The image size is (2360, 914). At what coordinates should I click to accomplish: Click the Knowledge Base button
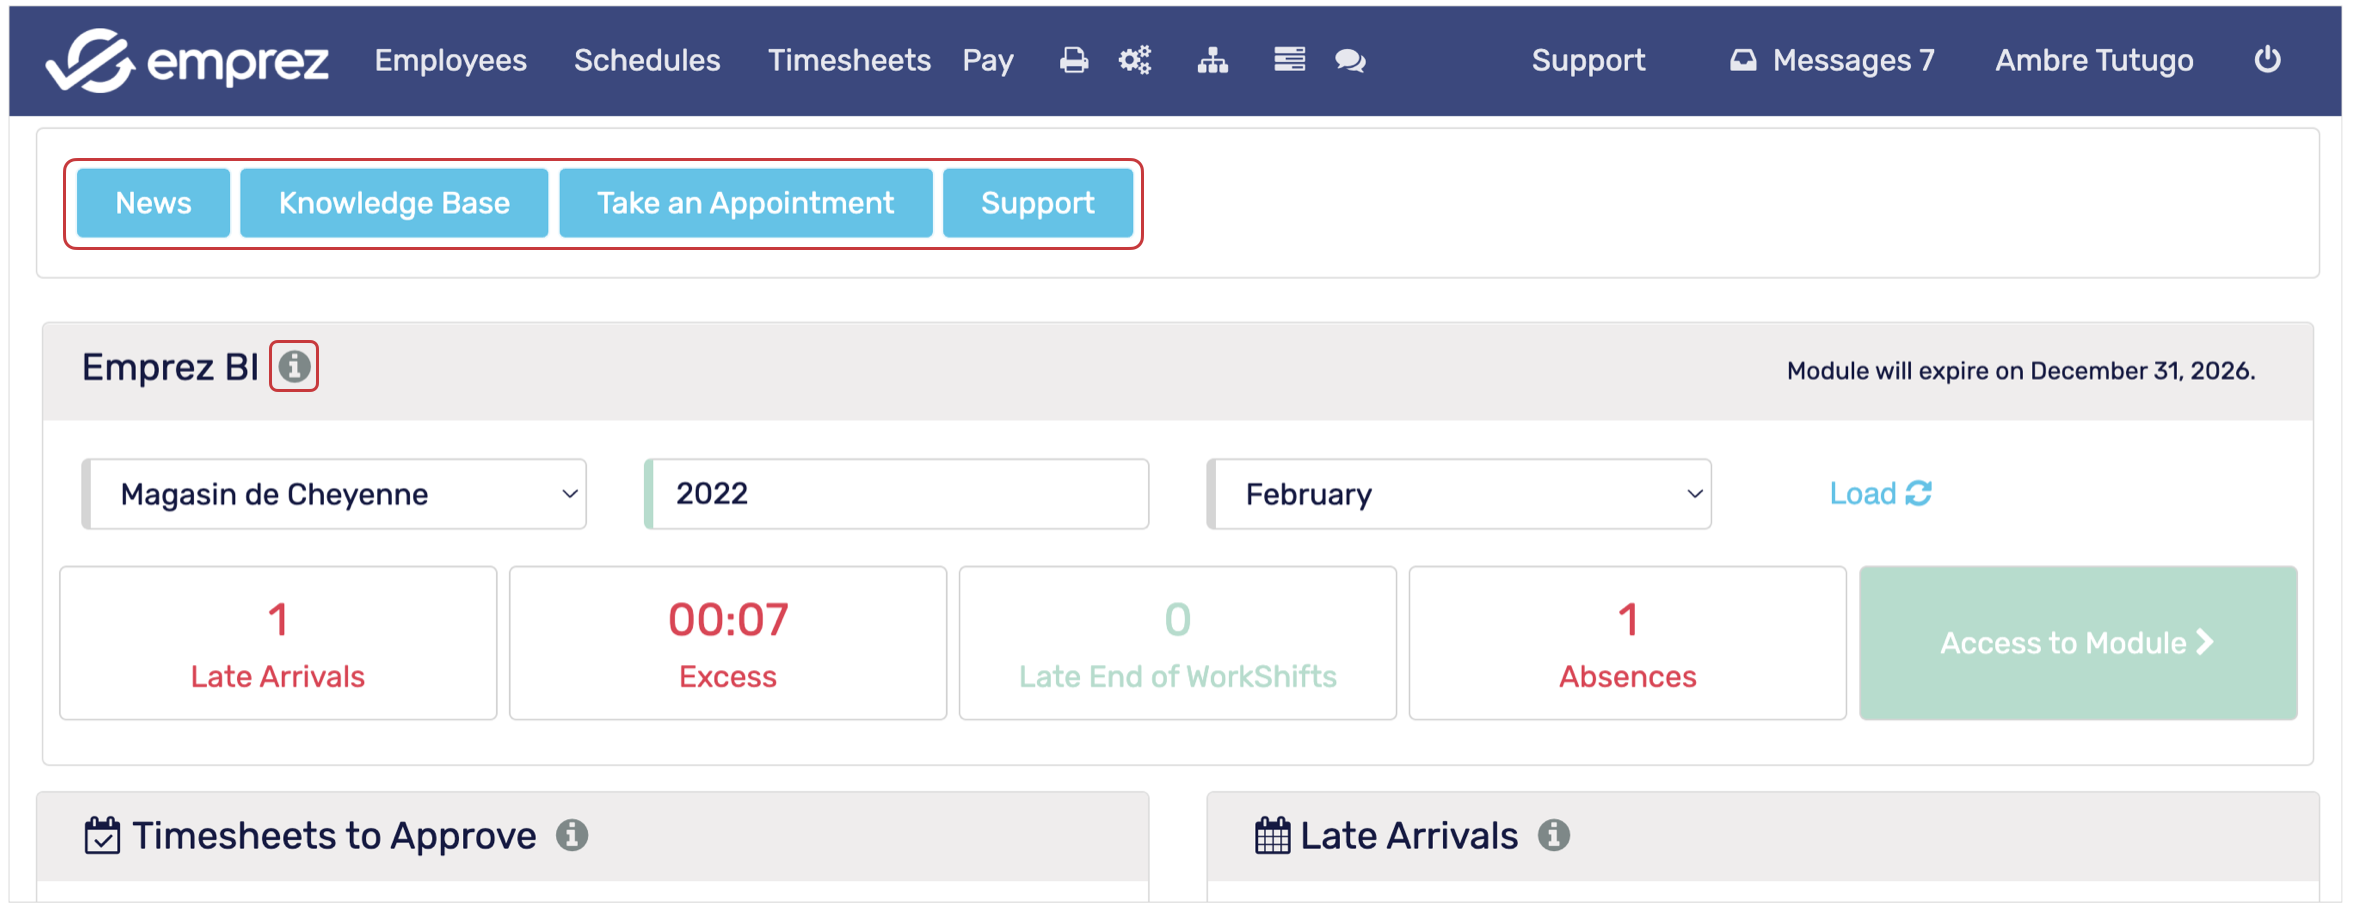tap(394, 203)
